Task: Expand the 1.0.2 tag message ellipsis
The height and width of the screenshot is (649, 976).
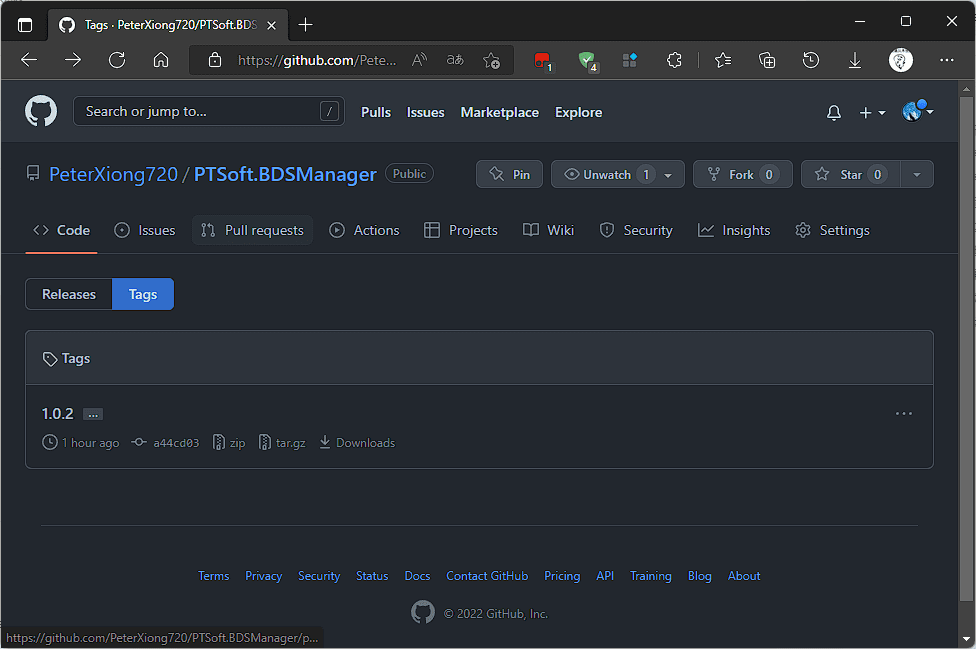Action: pyautogui.click(x=93, y=414)
